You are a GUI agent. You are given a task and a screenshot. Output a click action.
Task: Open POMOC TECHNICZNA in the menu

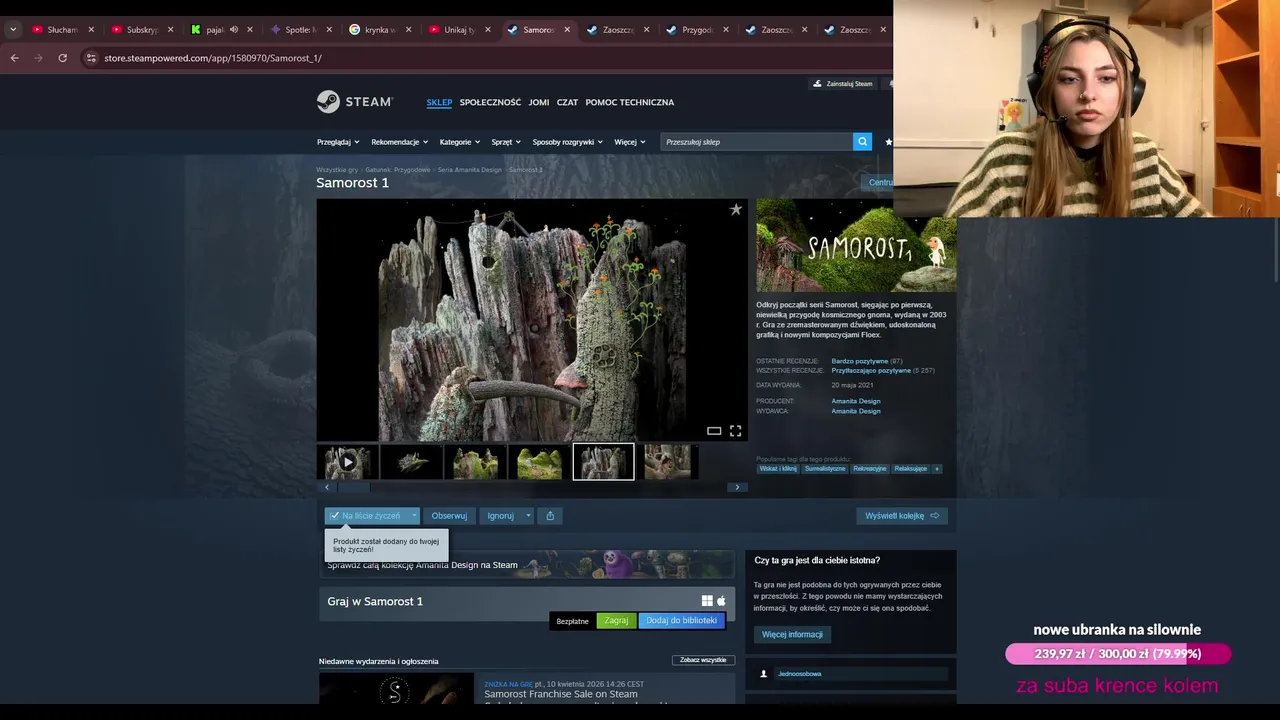(x=630, y=102)
